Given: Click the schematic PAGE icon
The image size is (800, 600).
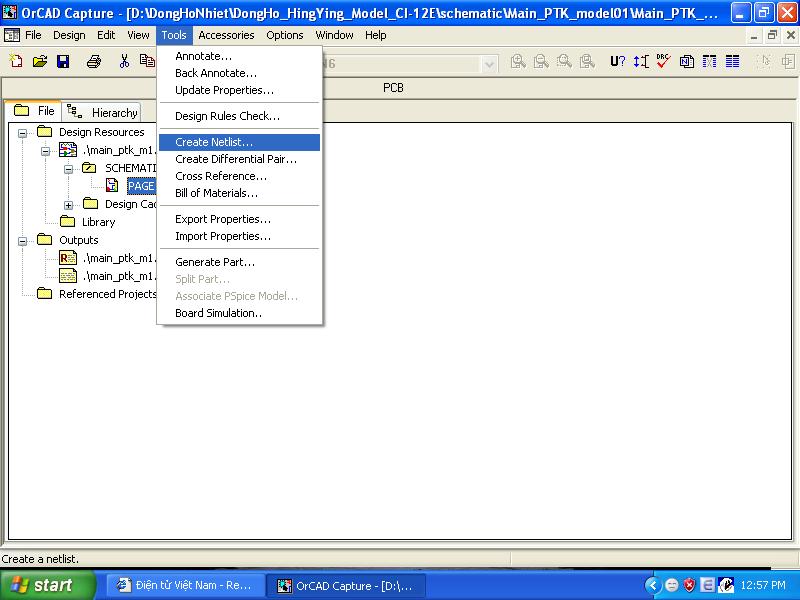Looking at the screenshot, I should pos(112,185).
